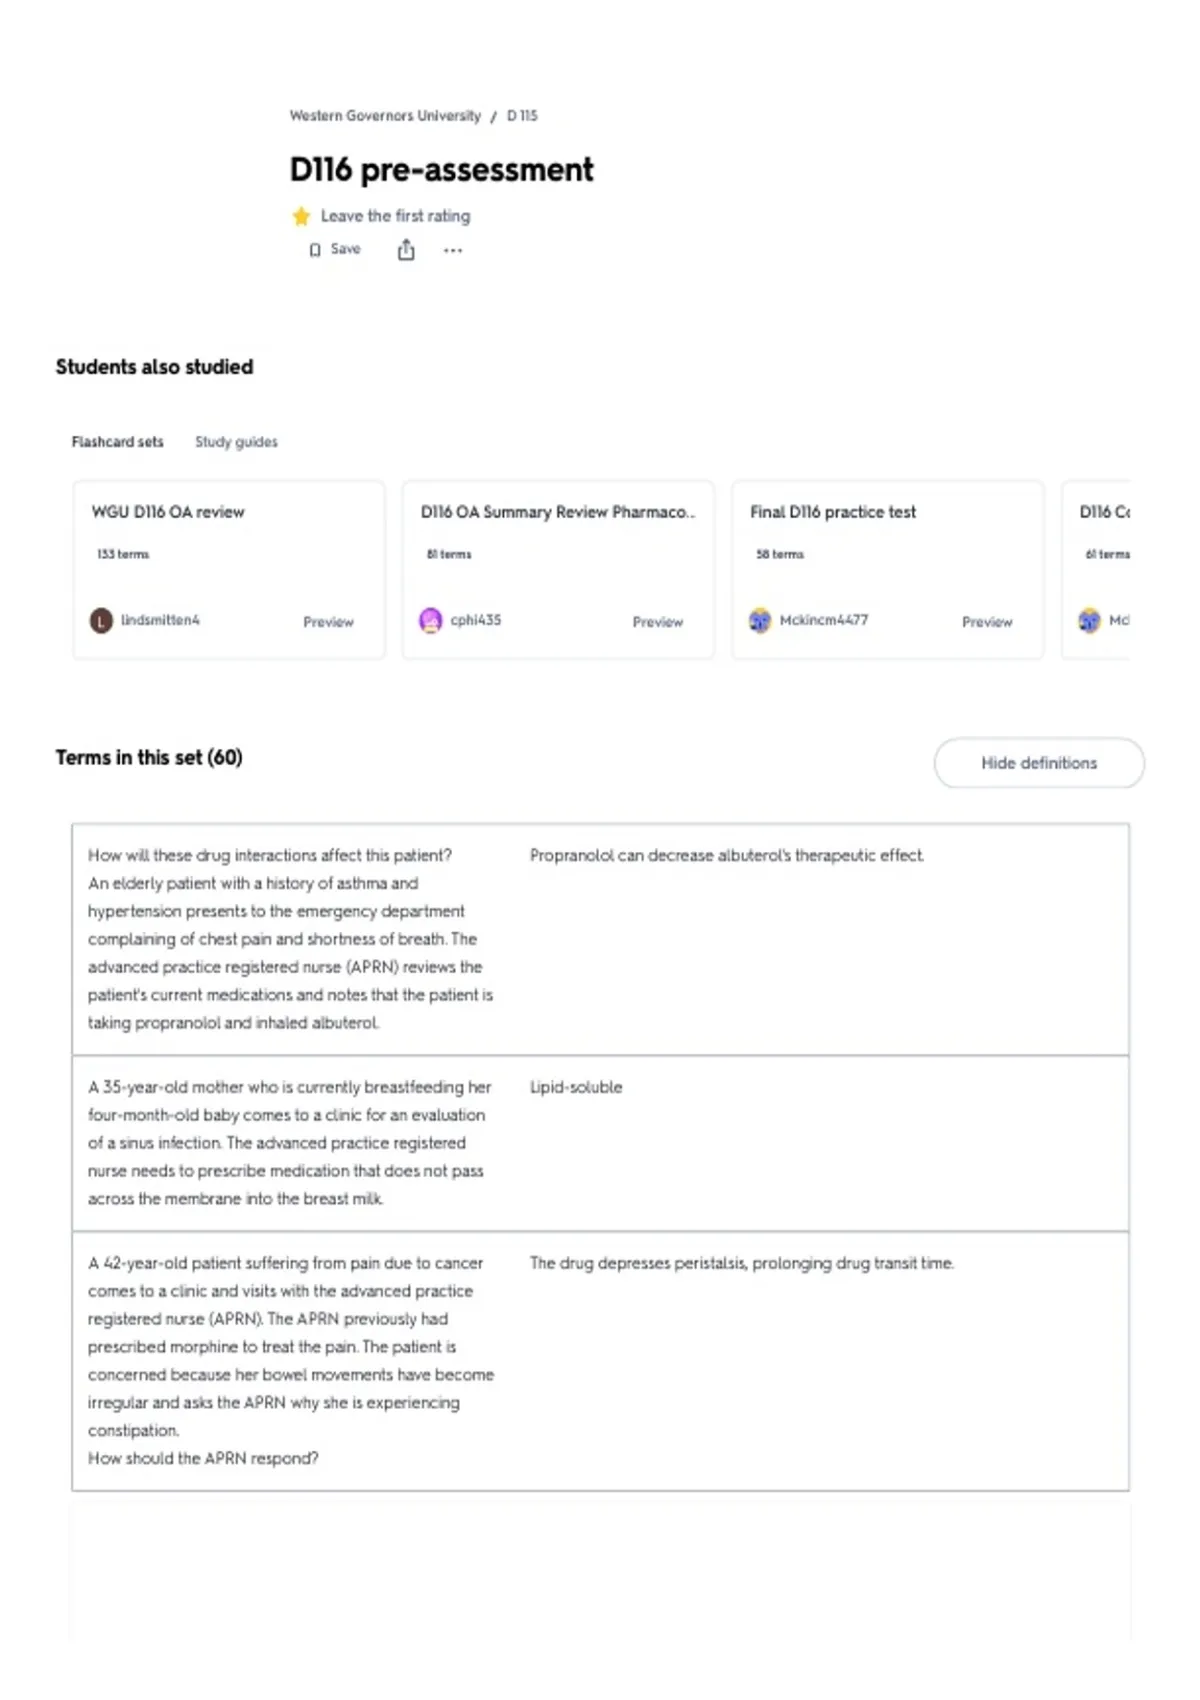Open the Western Governors University breadcrumb link
The width and height of the screenshot is (1200, 1700).
point(385,116)
